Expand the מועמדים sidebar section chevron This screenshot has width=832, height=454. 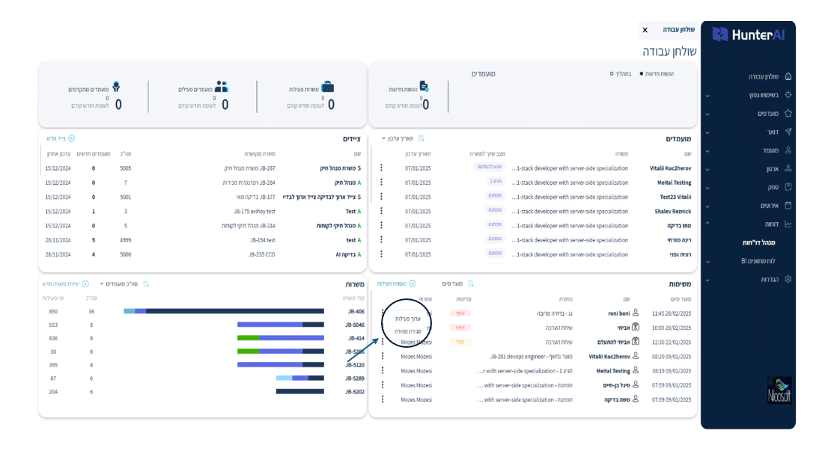pos(707,114)
